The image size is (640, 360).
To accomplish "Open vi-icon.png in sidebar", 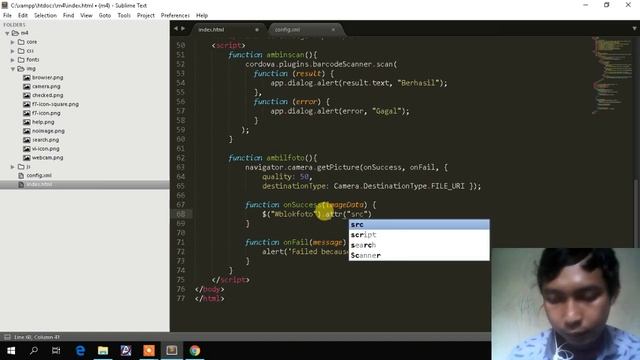I will (x=45, y=149).
